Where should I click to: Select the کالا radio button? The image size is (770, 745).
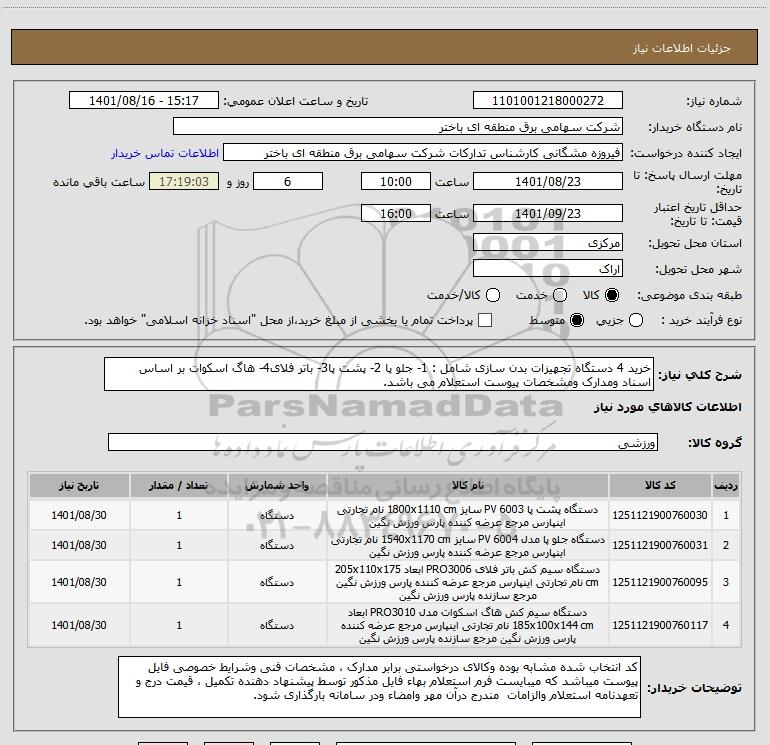612,295
